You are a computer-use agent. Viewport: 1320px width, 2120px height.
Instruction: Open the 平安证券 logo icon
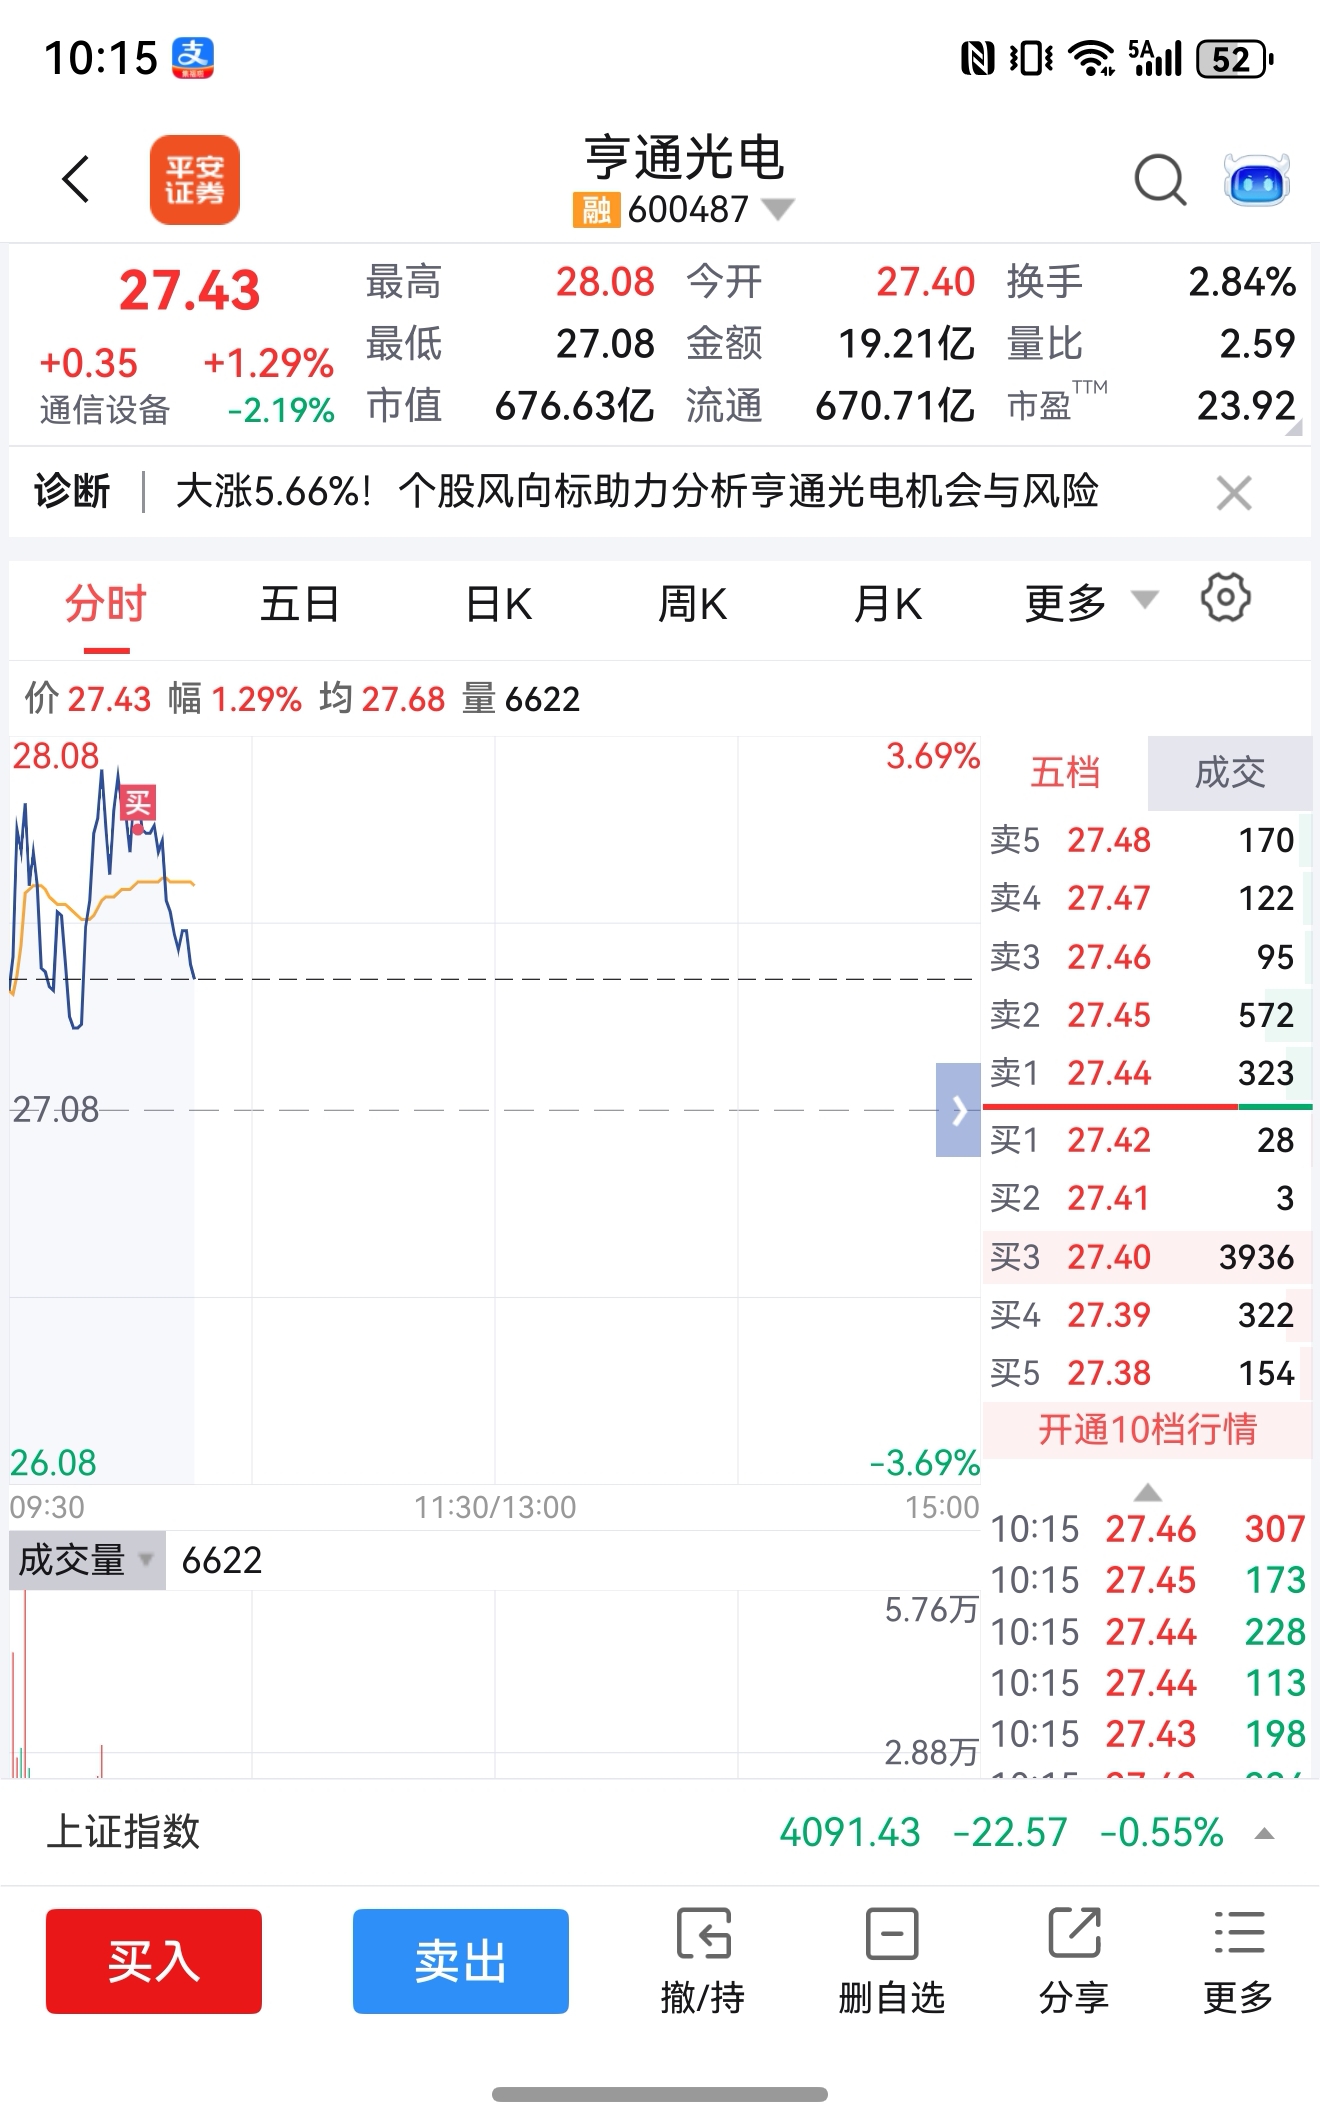click(194, 180)
